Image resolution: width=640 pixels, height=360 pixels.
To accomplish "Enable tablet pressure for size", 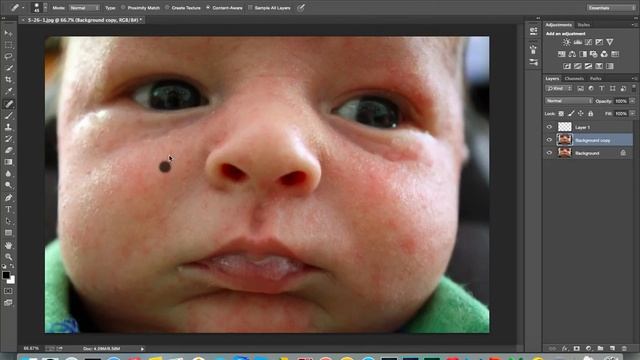I will [301, 7].
